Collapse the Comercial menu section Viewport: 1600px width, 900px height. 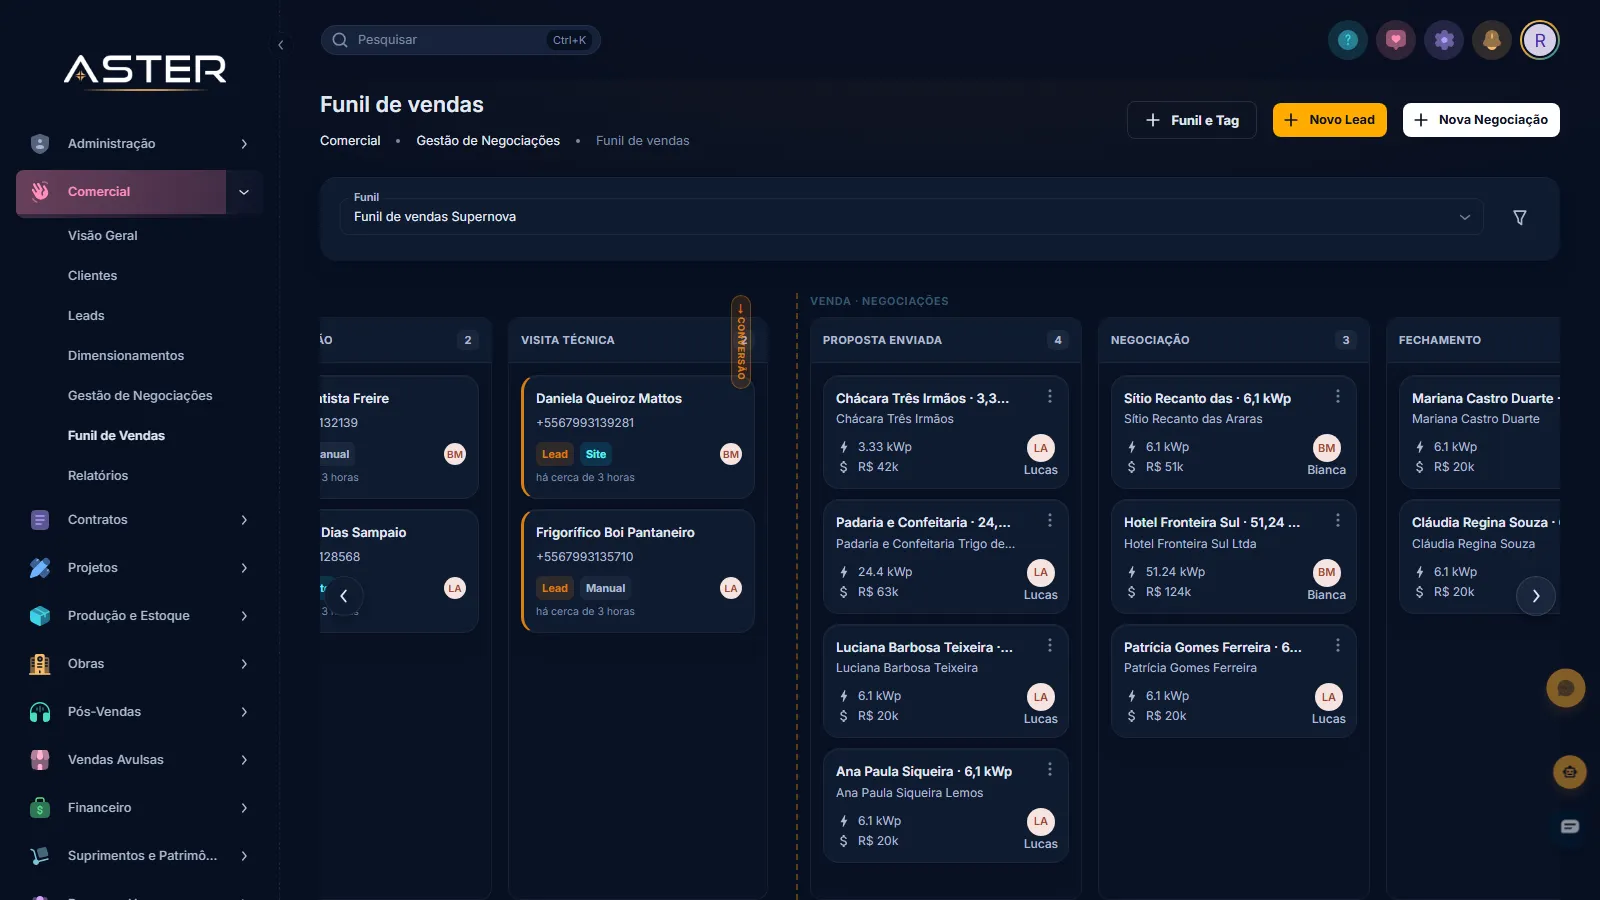244,192
